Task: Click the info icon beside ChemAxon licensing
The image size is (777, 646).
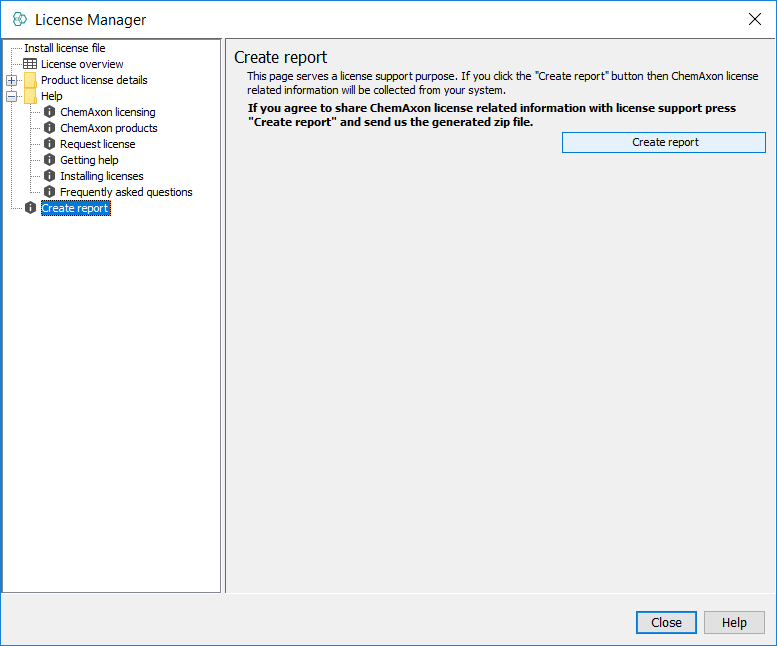Action: click(49, 112)
